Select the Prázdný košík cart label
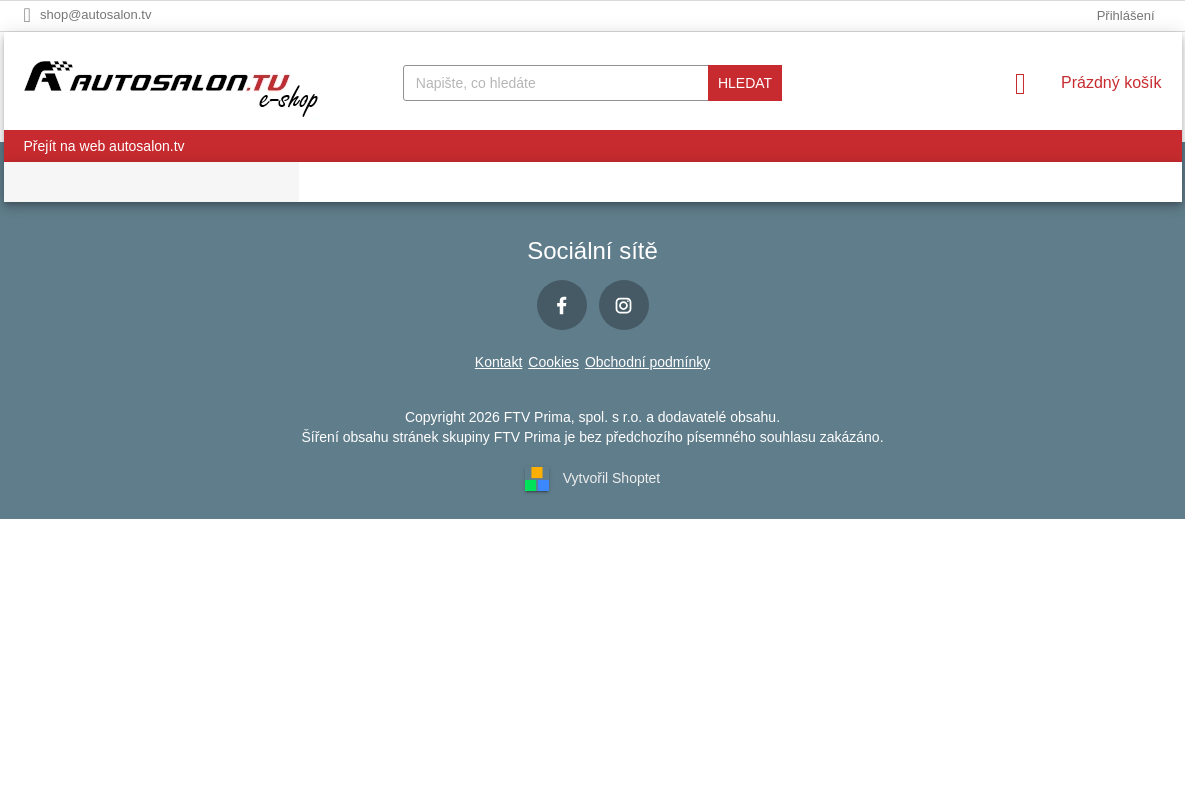The width and height of the screenshot is (1200, 800). (1111, 83)
